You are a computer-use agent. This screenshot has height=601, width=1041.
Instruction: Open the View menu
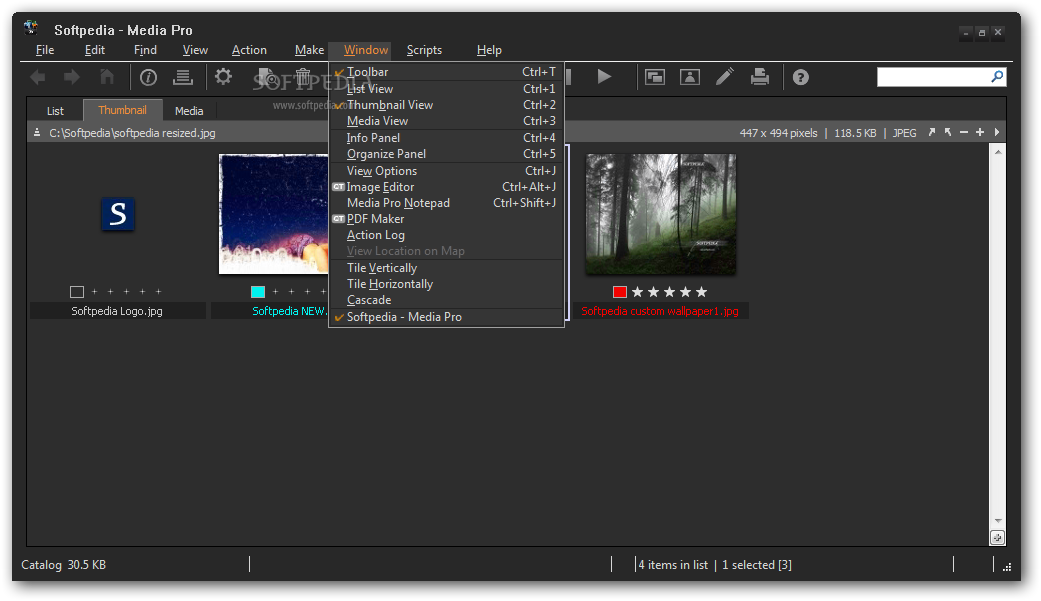(195, 50)
